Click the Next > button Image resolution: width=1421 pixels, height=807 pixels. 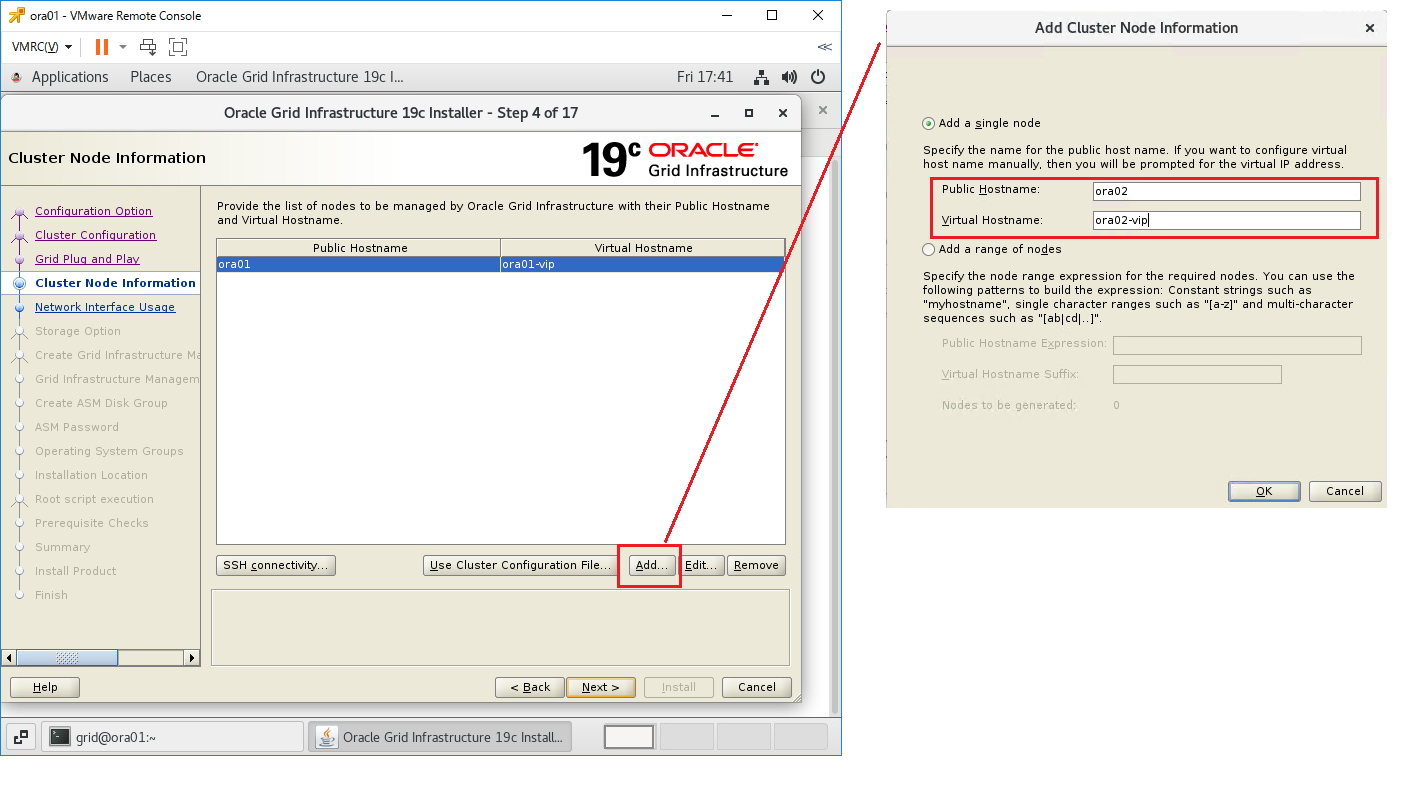tap(601, 687)
